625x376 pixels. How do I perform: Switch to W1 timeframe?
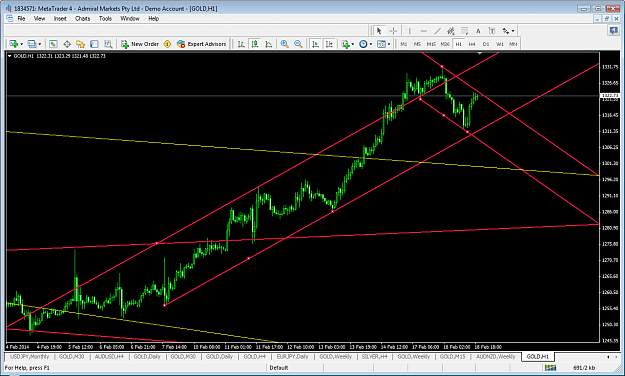(500, 44)
